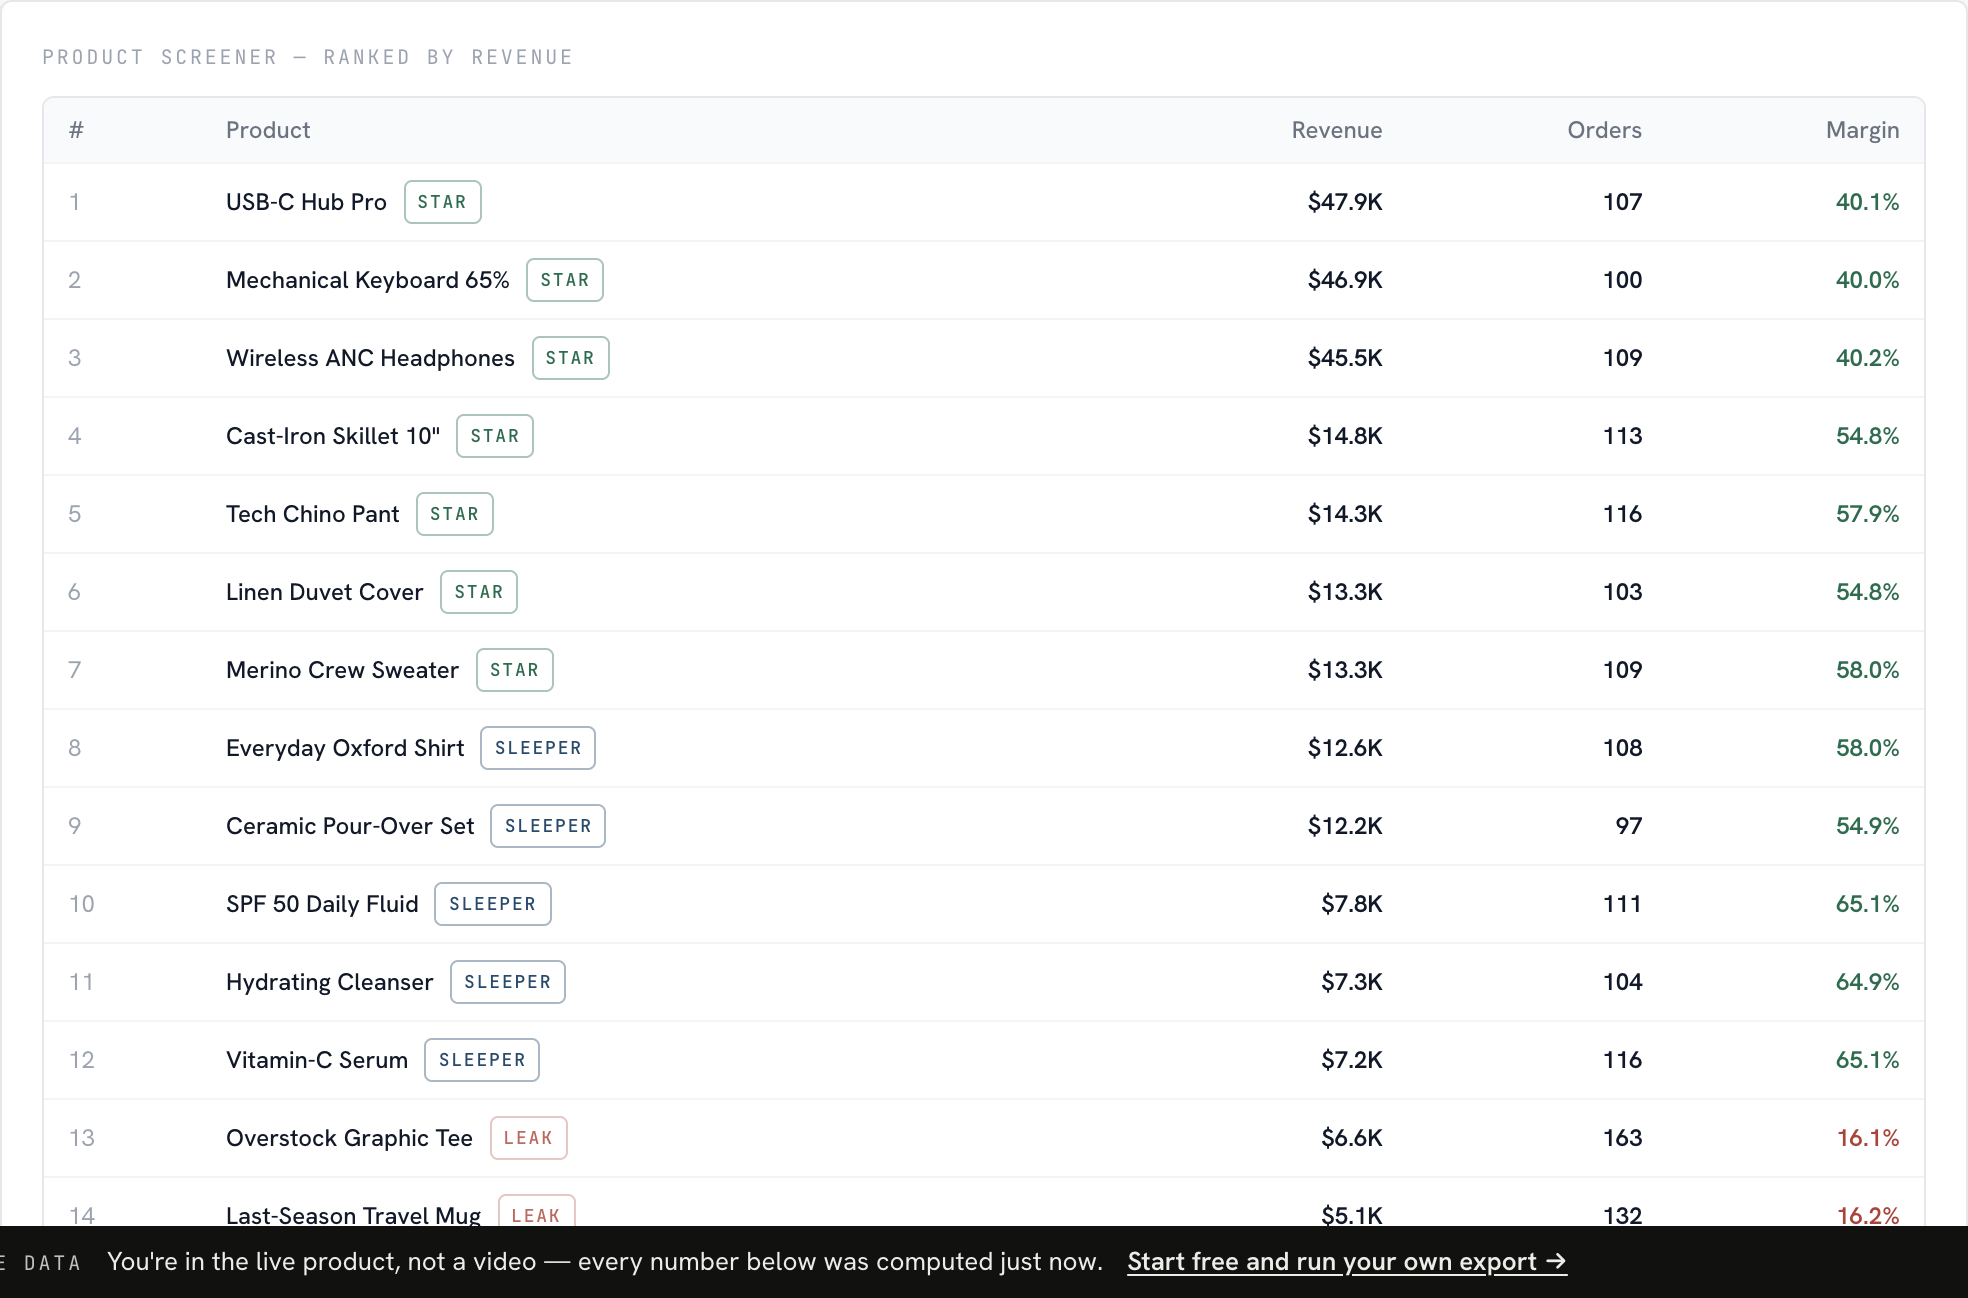Click the 64.9% margin value
Viewport: 1968px width, 1298px height.
coord(1867,982)
